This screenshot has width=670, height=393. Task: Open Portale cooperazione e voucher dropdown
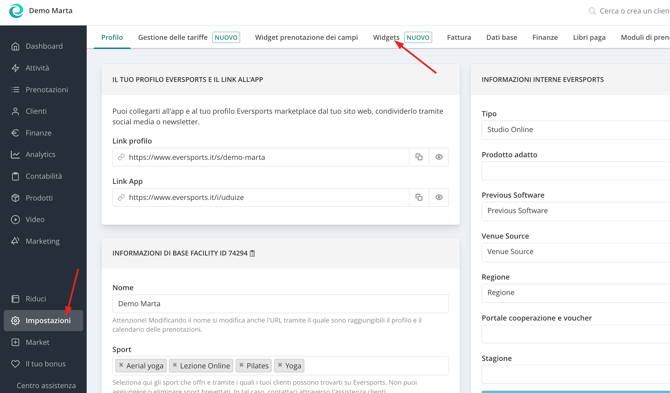click(576, 334)
